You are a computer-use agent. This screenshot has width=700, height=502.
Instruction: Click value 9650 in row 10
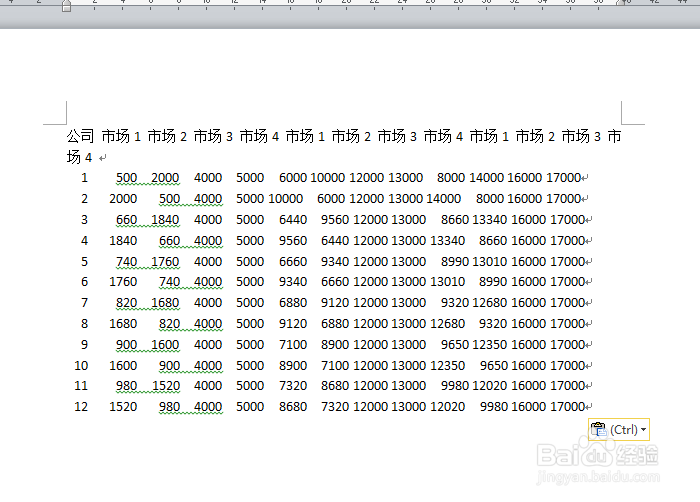tap(494, 366)
